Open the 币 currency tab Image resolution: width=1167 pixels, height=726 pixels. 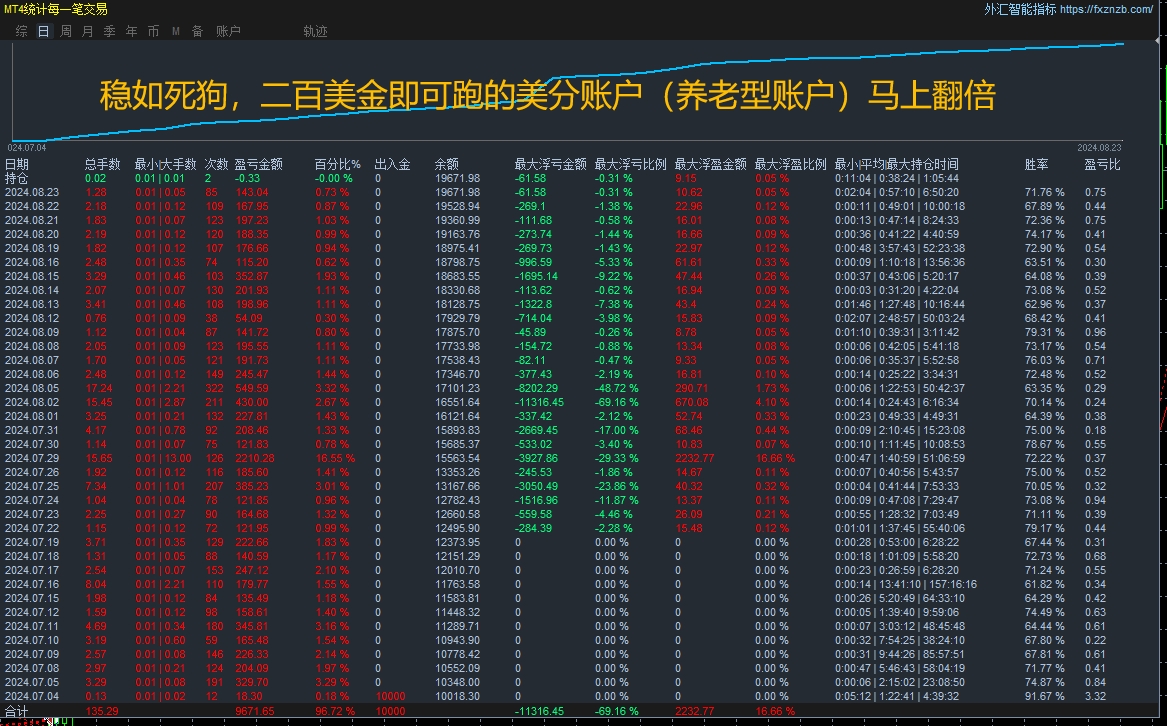click(153, 31)
